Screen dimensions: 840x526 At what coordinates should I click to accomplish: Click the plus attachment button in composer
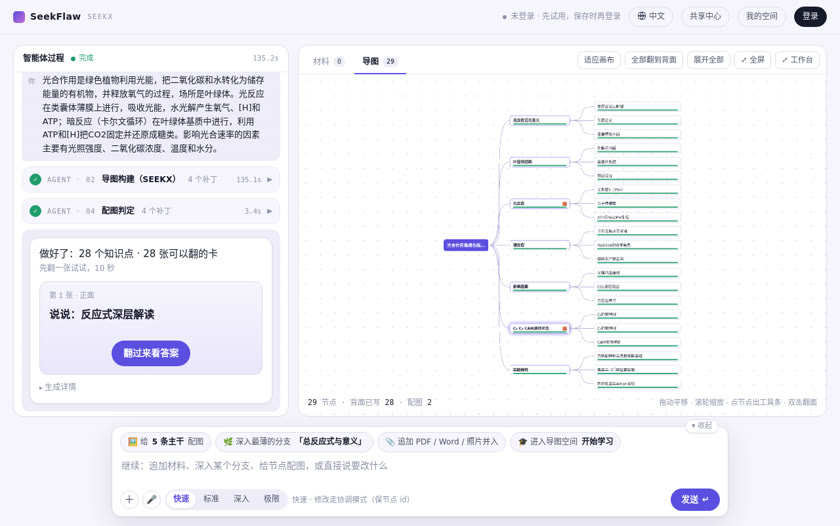(129, 499)
